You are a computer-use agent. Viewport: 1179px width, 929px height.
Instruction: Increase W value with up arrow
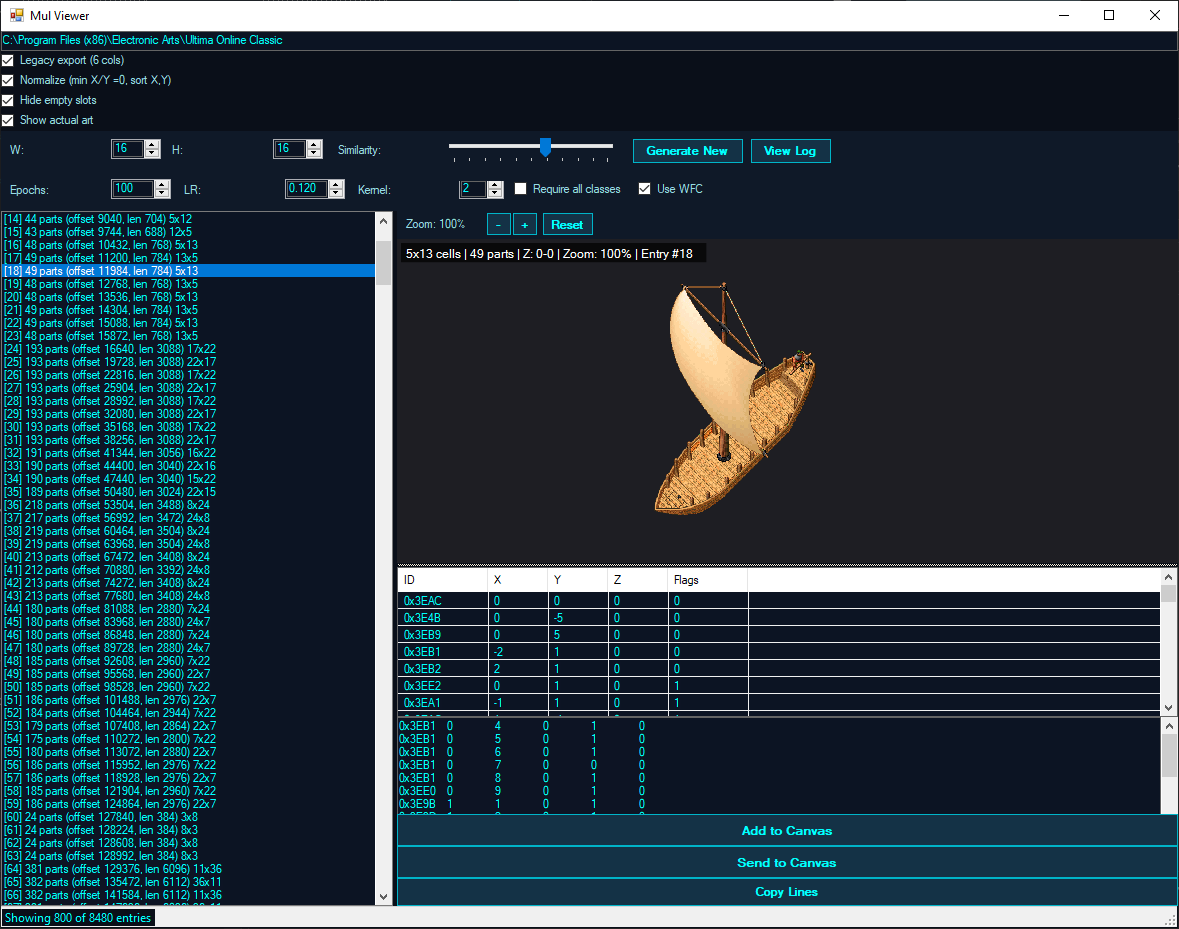tap(152, 144)
